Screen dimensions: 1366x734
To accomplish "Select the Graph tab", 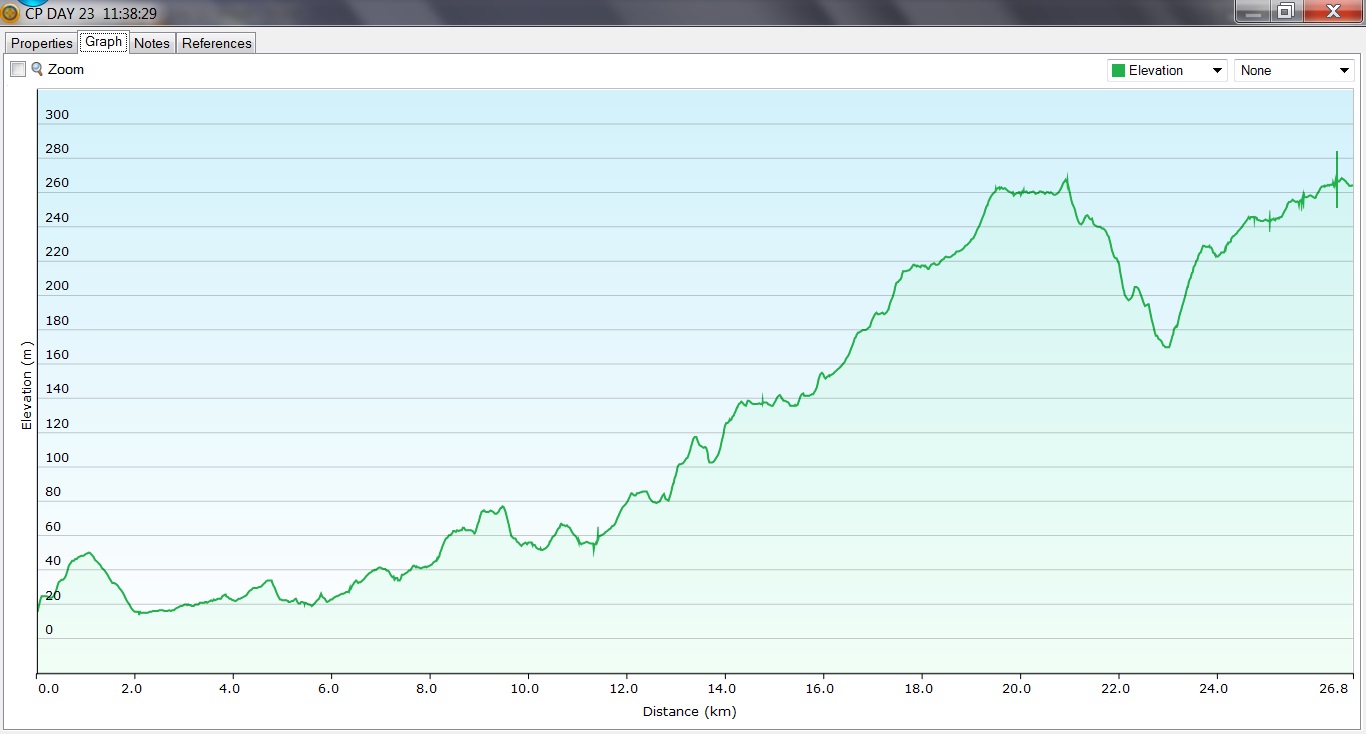I will [103, 42].
